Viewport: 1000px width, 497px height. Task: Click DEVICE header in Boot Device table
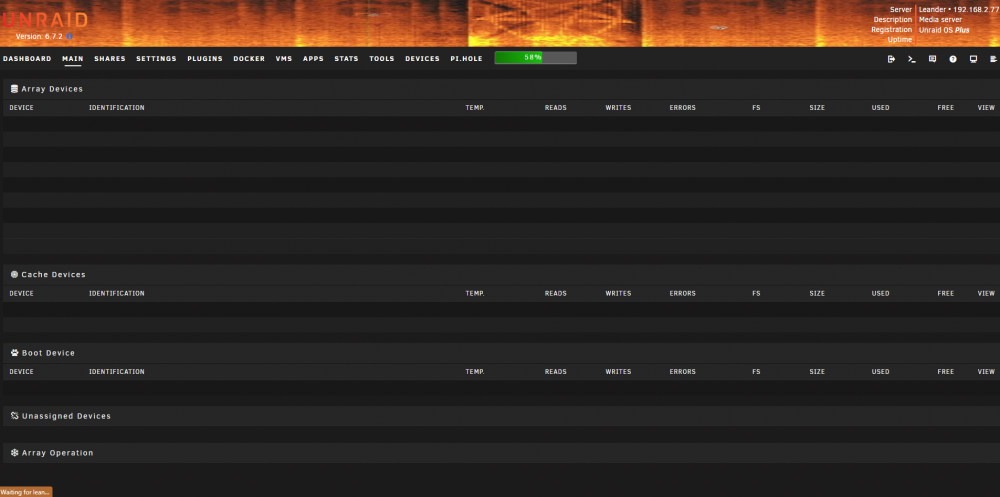click(22, 371)
